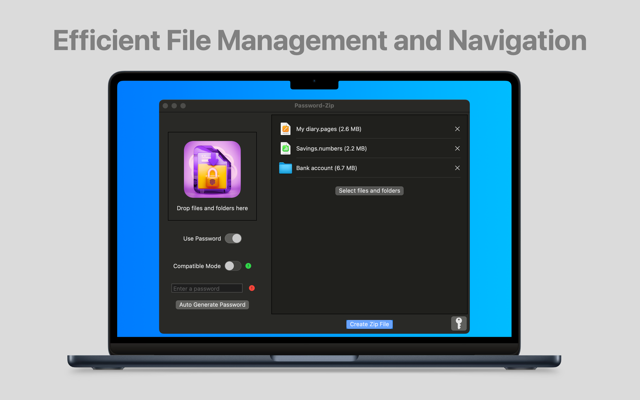Toggle the Use Password switch
The height and width of the screenshot is (400, 640).
pyautogui.click(x=233, y=238)
